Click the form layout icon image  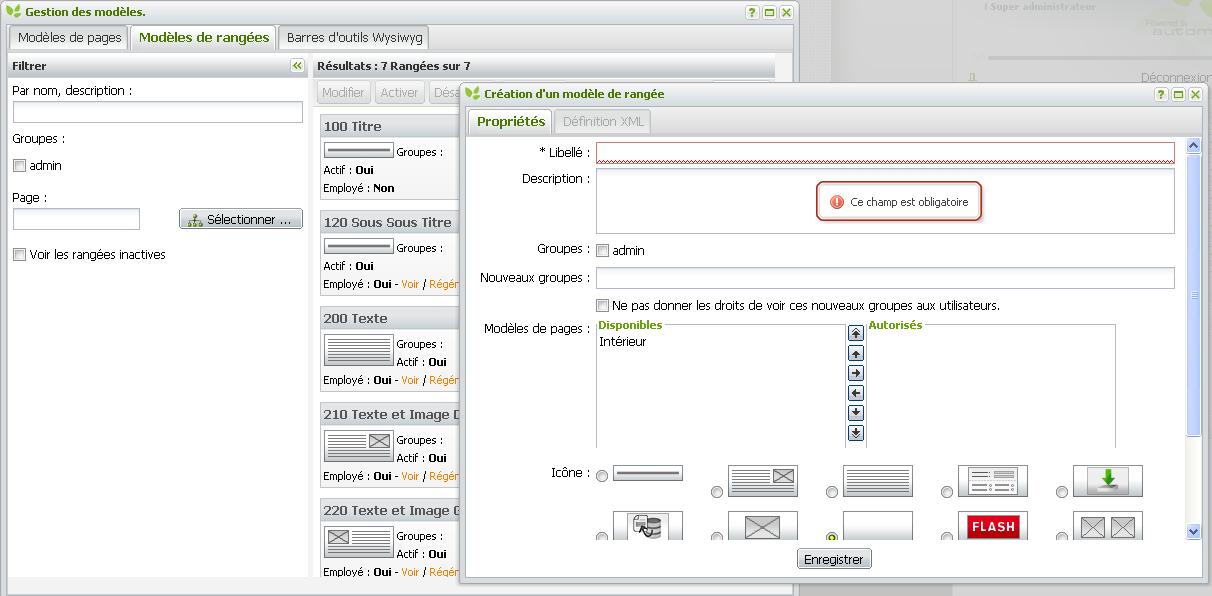tap(993, 481)
